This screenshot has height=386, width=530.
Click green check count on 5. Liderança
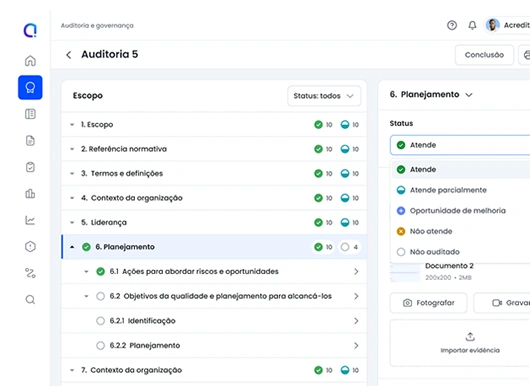click(x=323, y=222)
